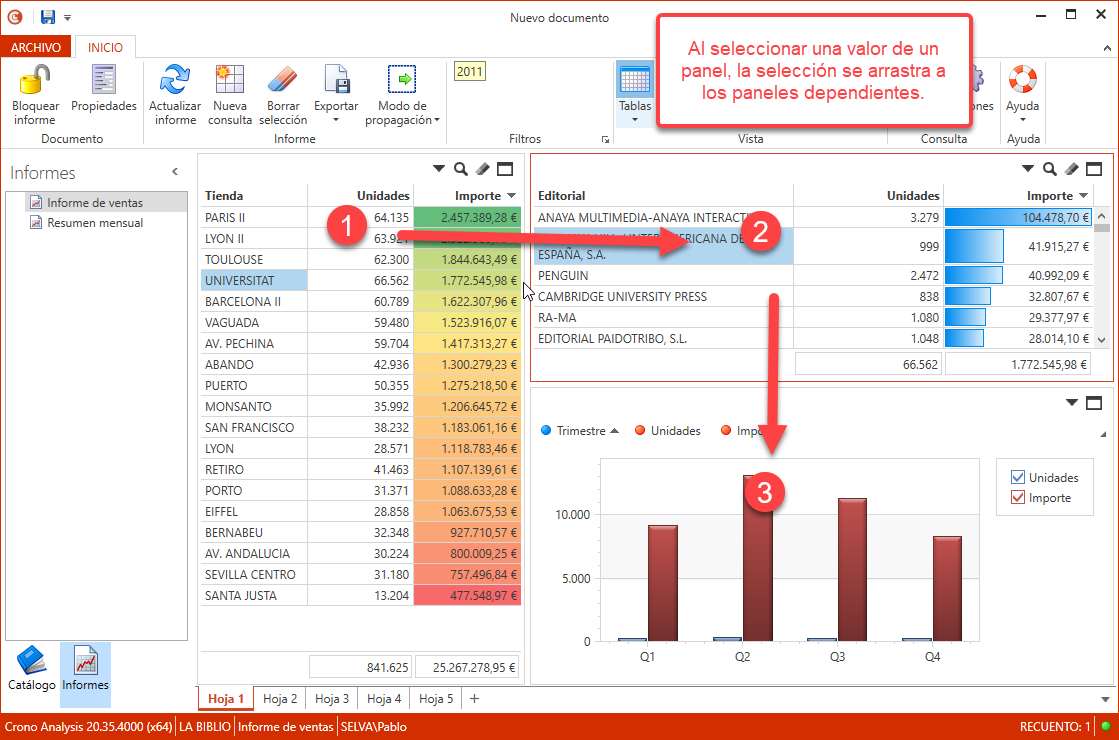Click the Borrar selección eraser icon
This screenshot has height=740, width=1119.
tap(283, 79)
